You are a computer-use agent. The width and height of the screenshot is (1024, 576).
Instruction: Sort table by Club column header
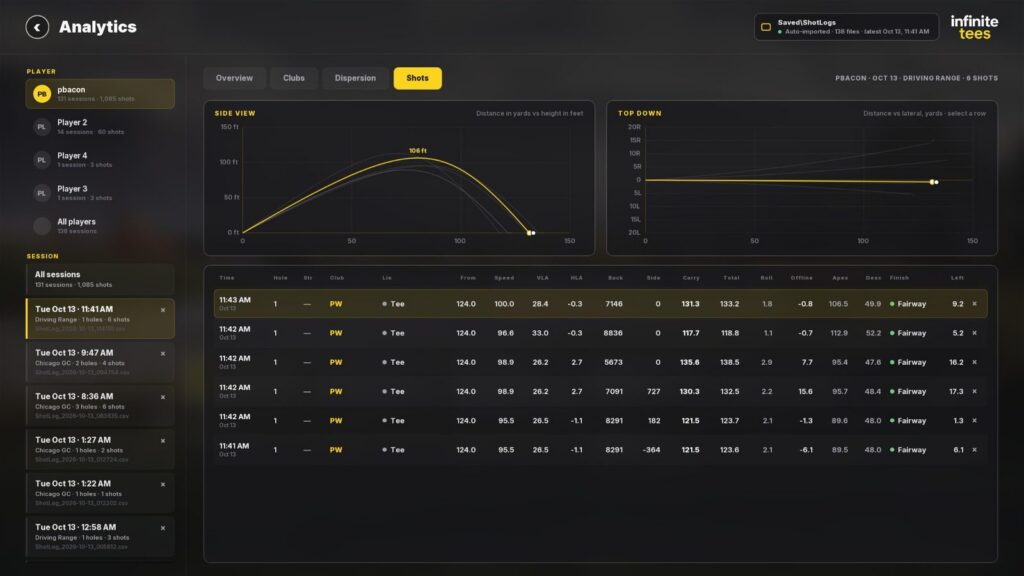point(337,278)
